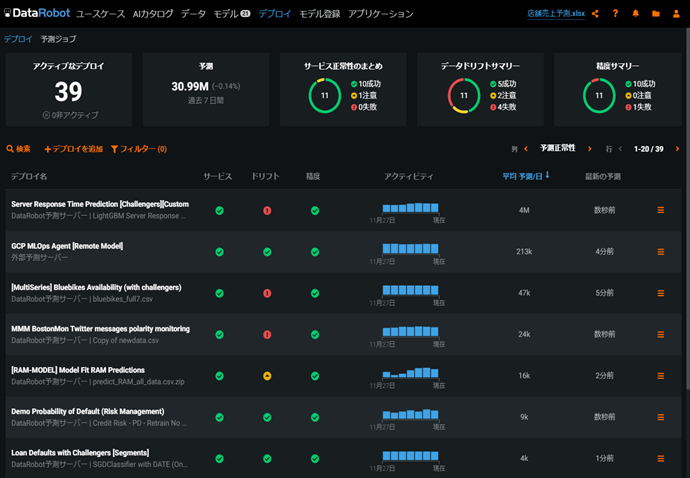Open actions menu for Server Response Time Prediction
The image size is (690, 478).
coord(661,210)
